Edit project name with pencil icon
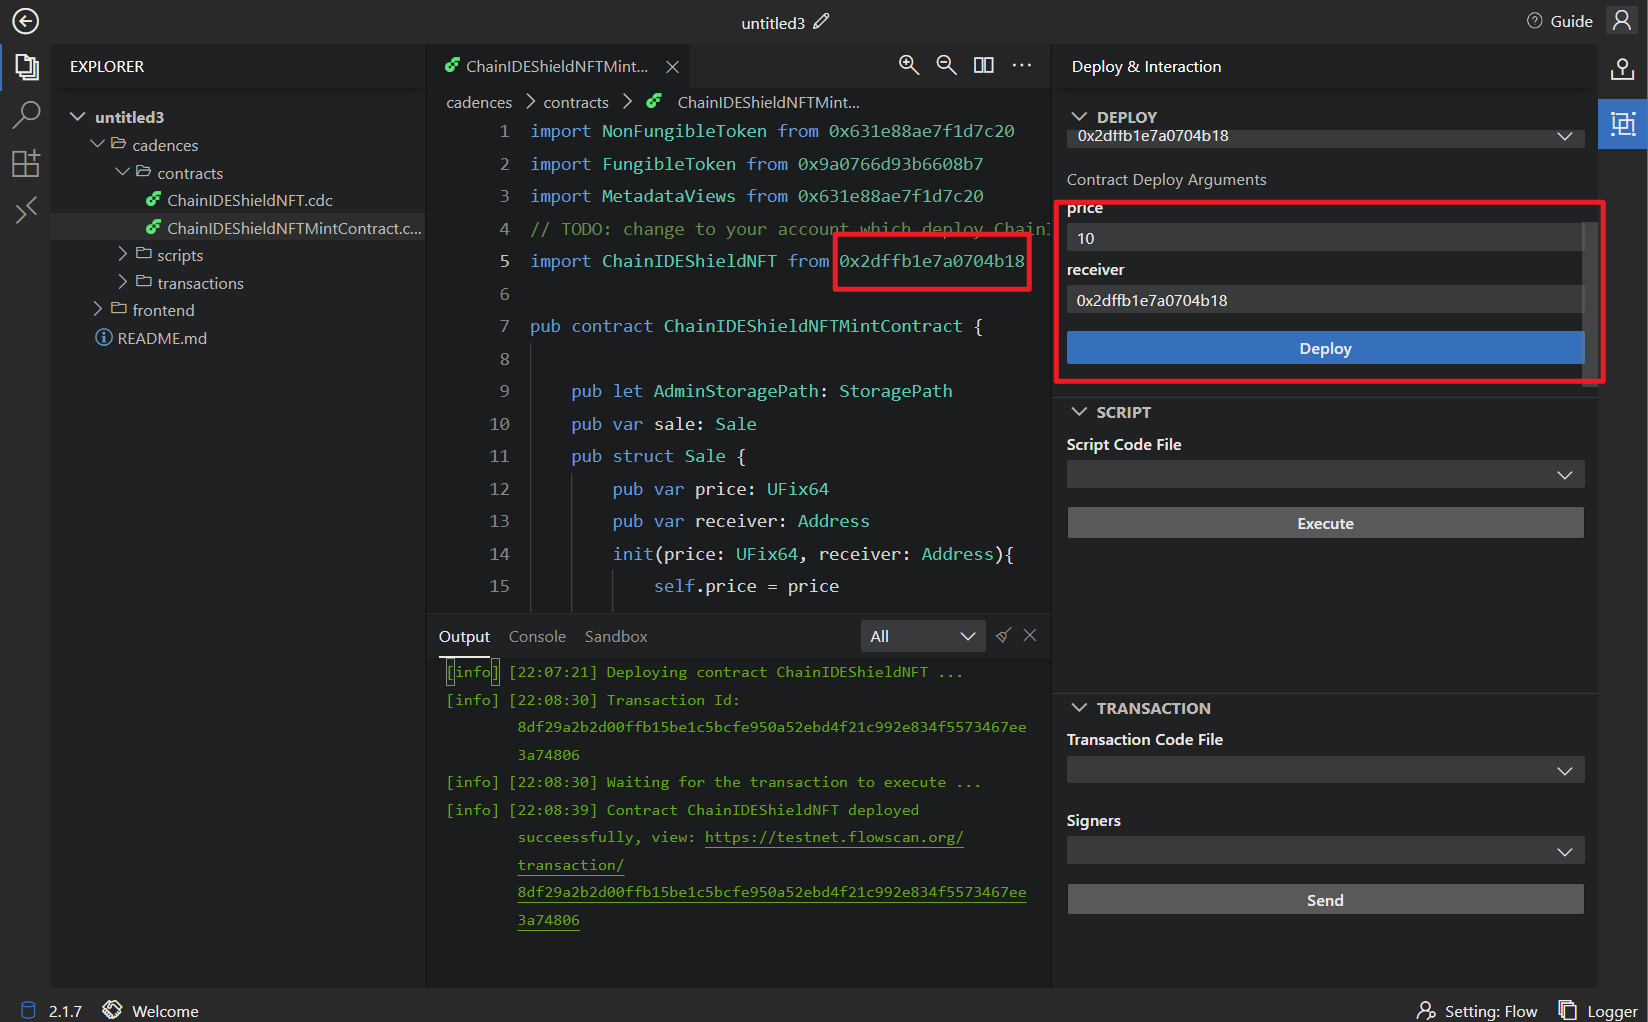Image resolution: width=1648 pixels, height=1022 pixels. tap(821, 21)
